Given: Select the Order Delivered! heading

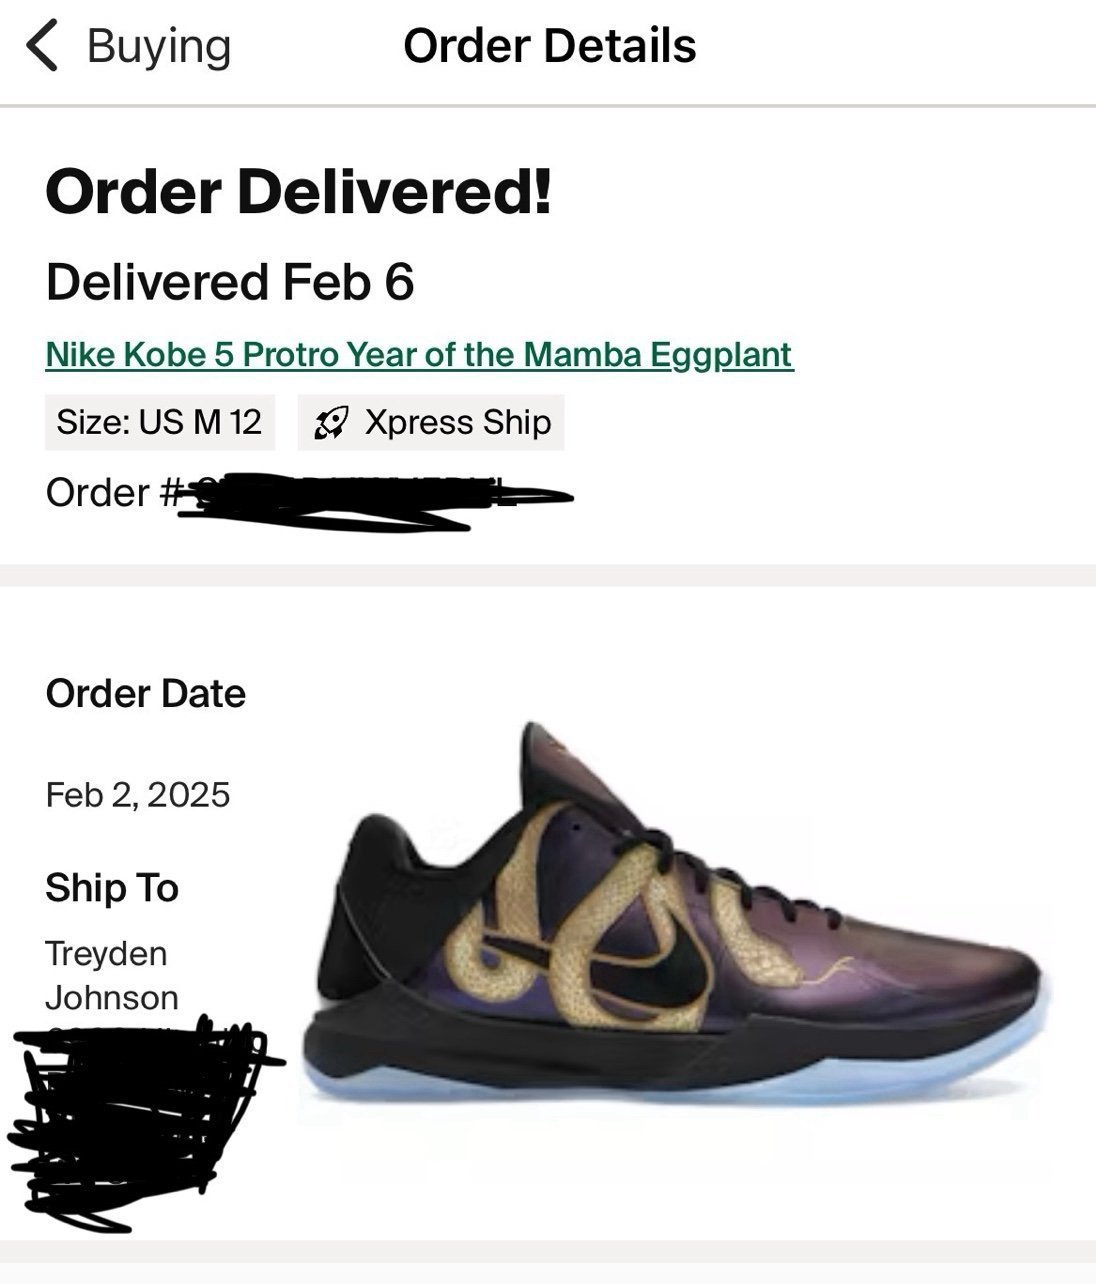Looking at the screenshot, I should click(298, 191).
